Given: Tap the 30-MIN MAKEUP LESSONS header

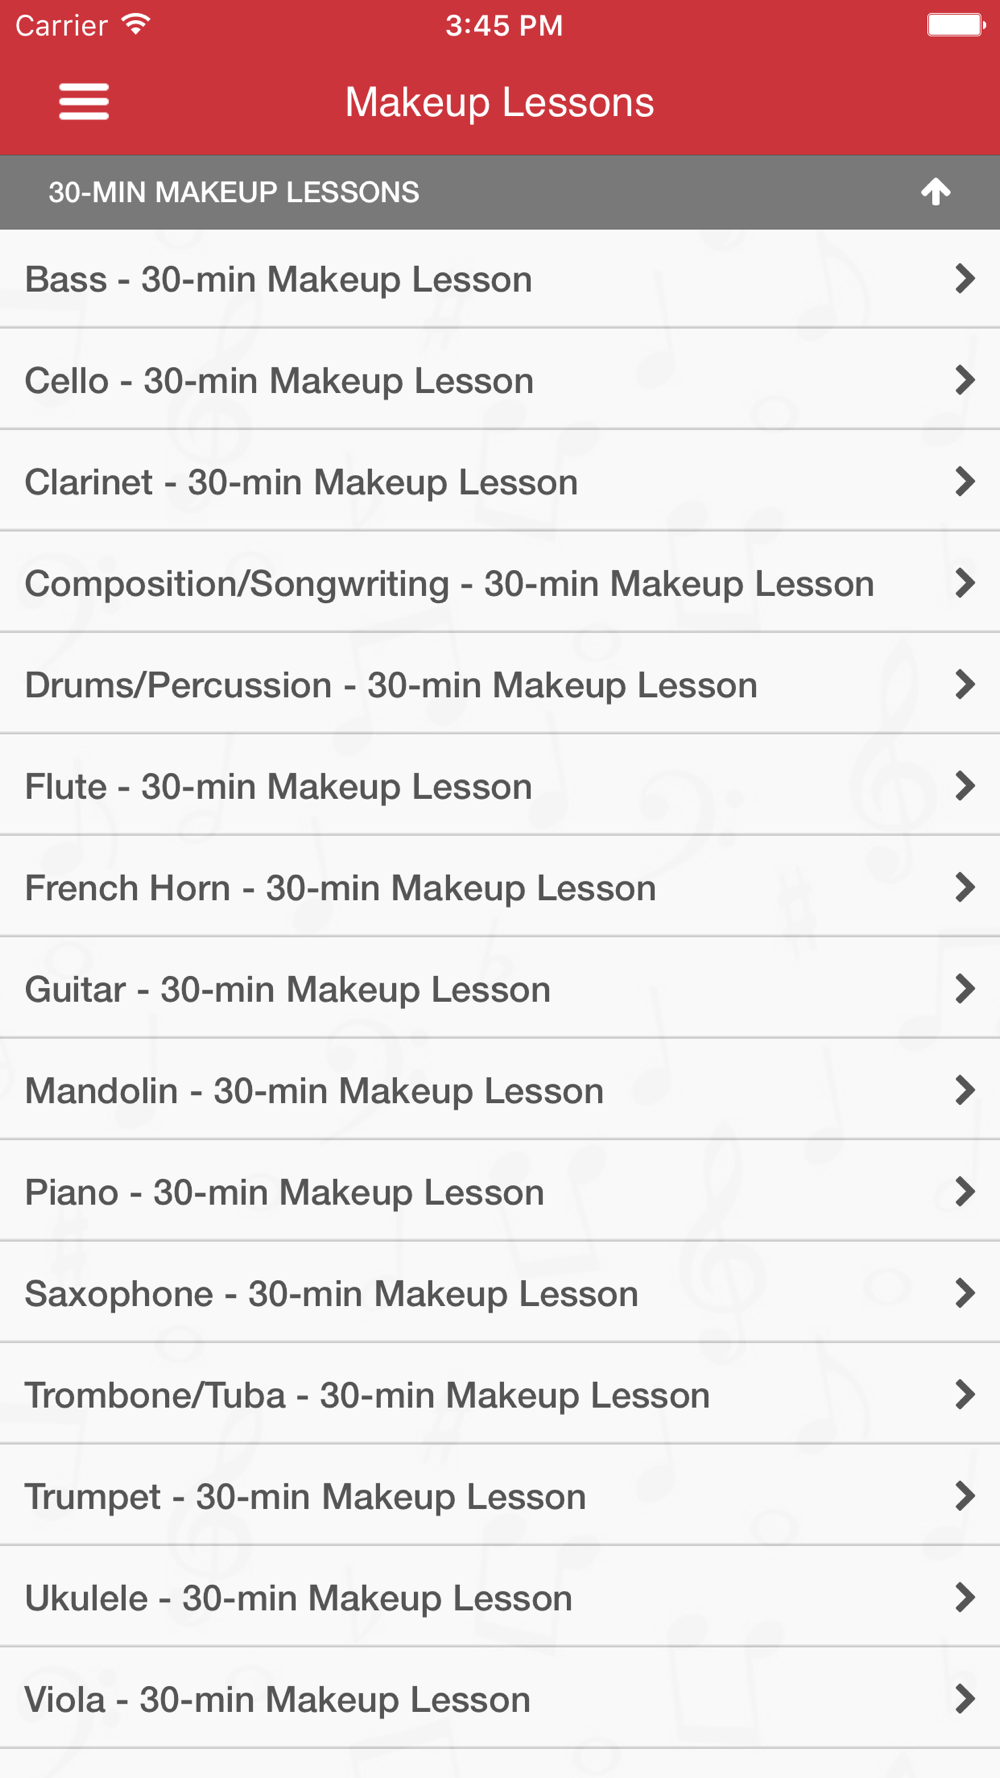Looking at the screenshot, I should 234,192.
